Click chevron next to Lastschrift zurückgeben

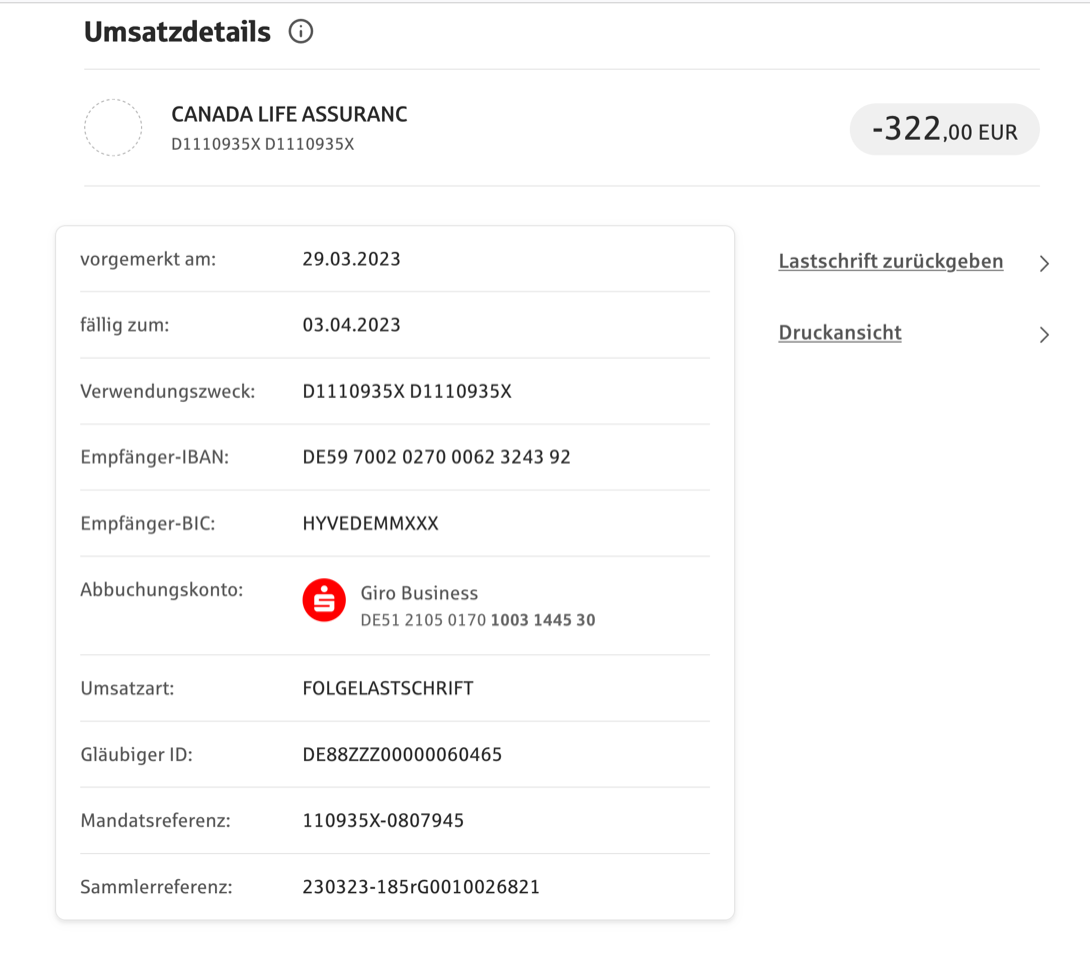tap(1044, 263)
